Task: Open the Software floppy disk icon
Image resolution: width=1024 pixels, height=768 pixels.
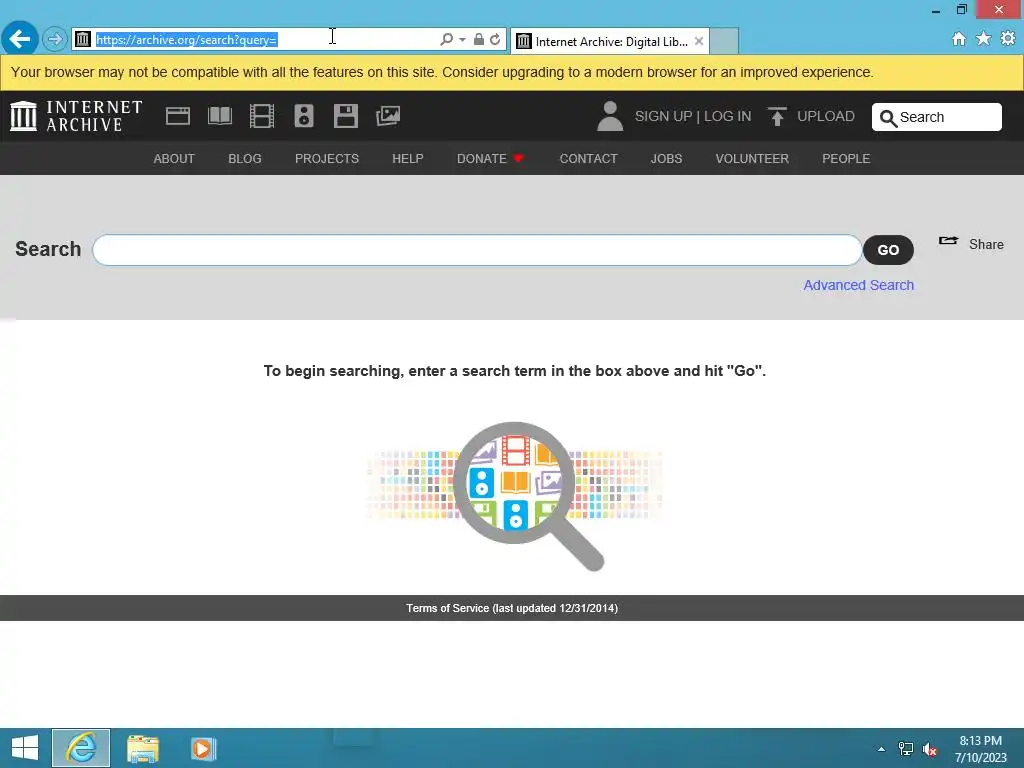Action: (x=345, y=116)
